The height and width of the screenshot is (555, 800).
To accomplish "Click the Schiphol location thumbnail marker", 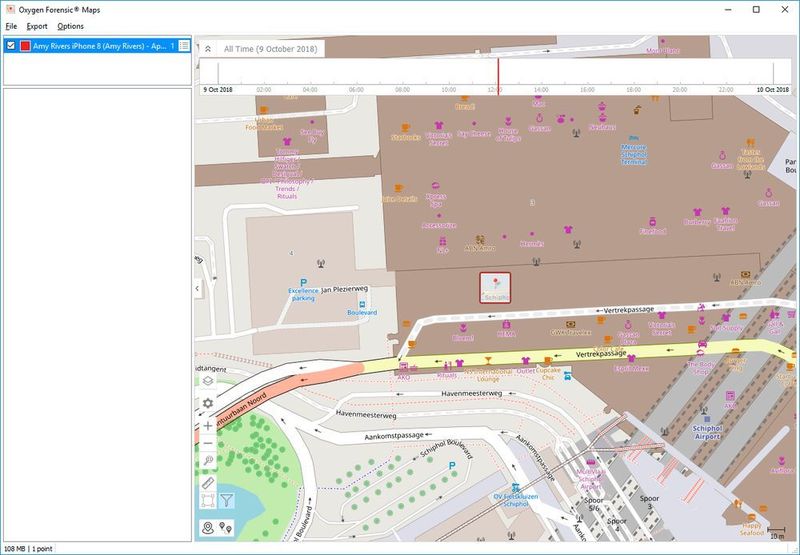I will 495,288.
